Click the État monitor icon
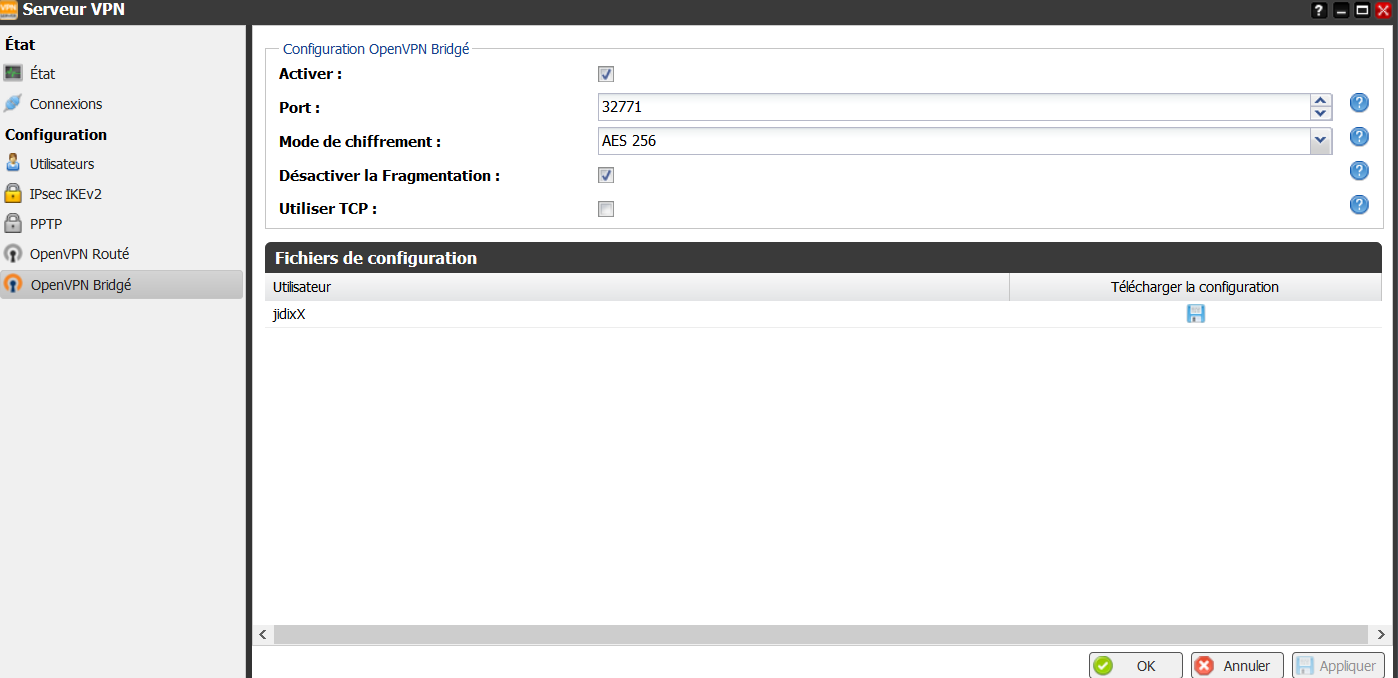 [13, 73]
